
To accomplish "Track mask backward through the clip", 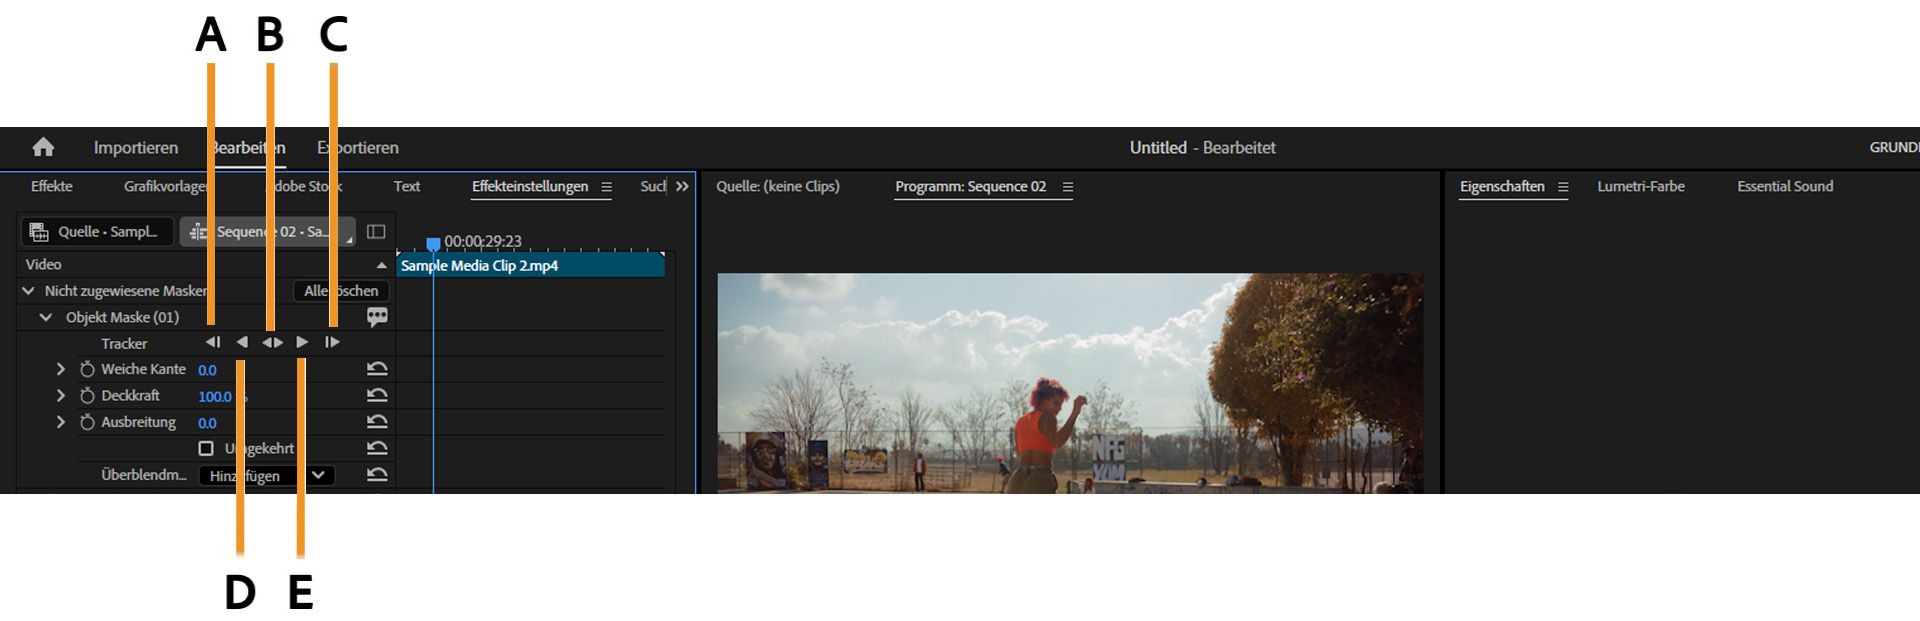I will [242, 342].
